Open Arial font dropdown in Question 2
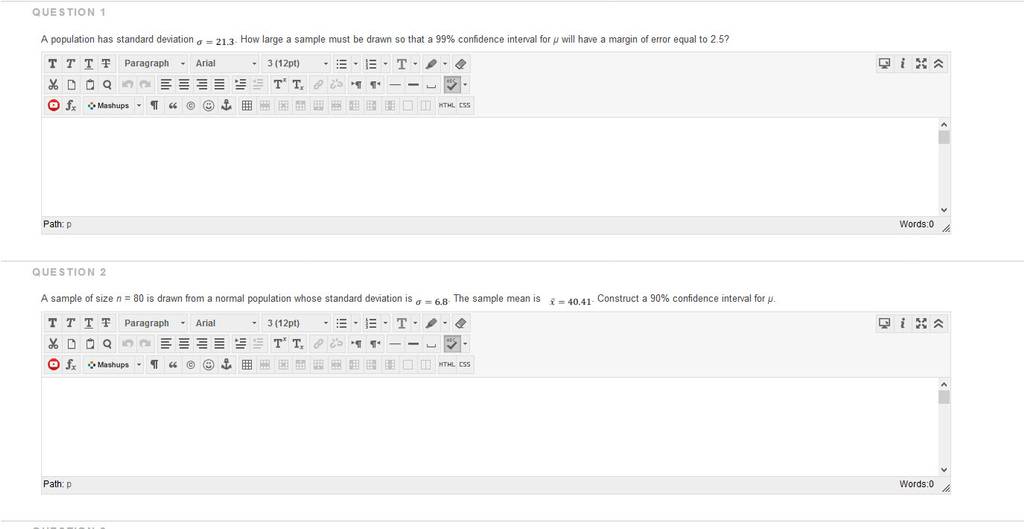The image size is (1024, 529). 225,323
